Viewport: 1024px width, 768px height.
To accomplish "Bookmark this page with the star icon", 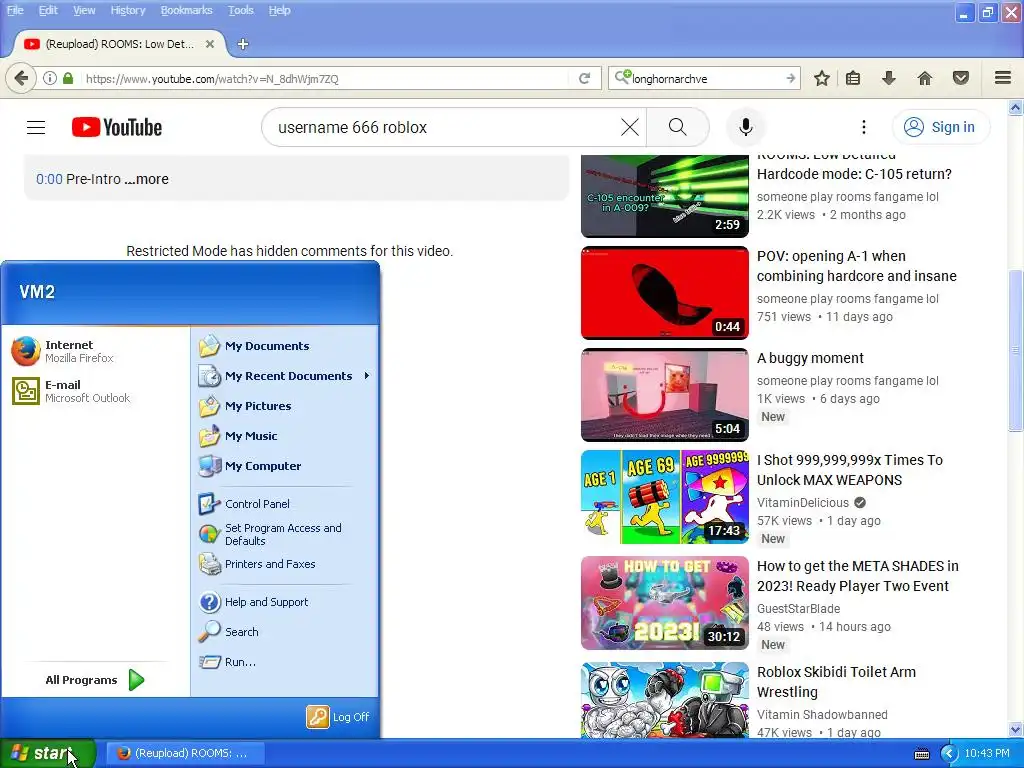I will pos(822,78).
